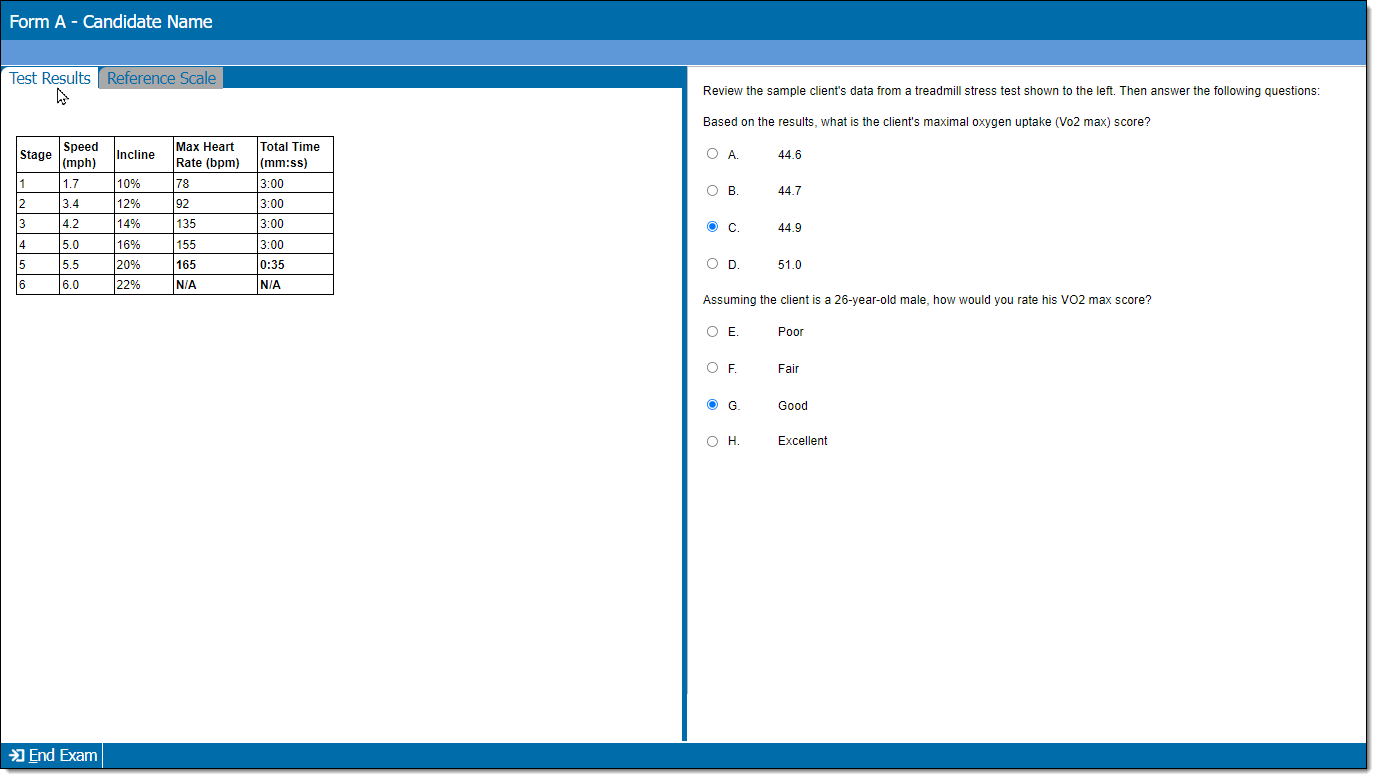Pick the Excellent rating radio button
The height and width of the screenshot is (779, 1377).
712,441
